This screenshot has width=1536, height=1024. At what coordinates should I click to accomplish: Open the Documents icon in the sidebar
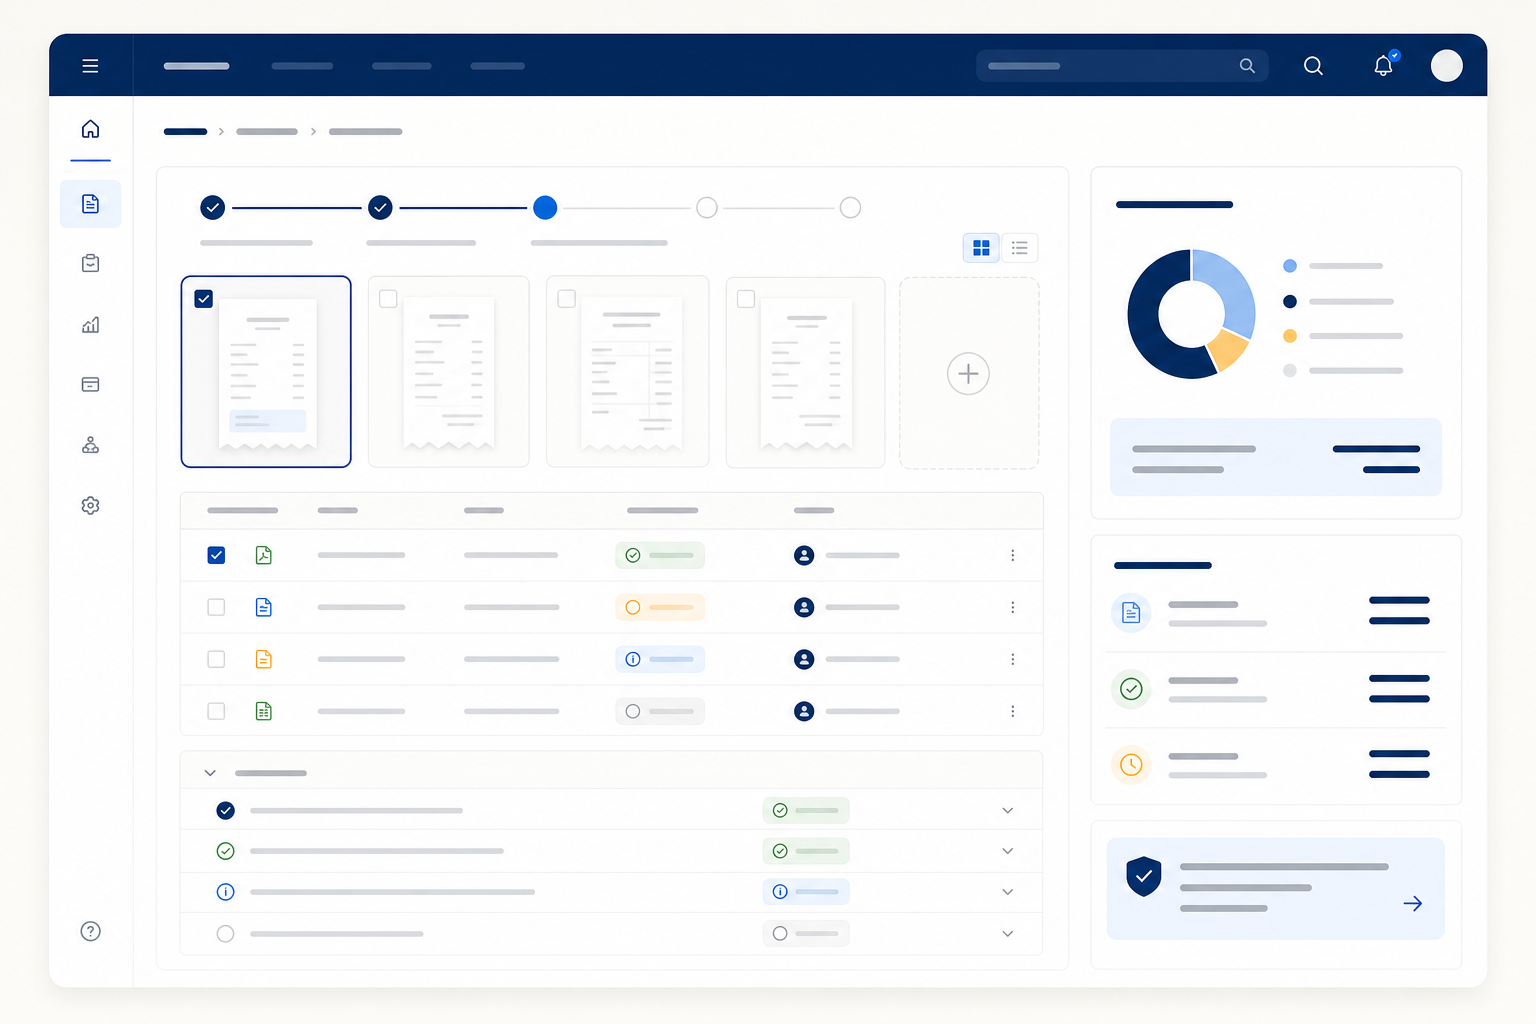point(90,204)
